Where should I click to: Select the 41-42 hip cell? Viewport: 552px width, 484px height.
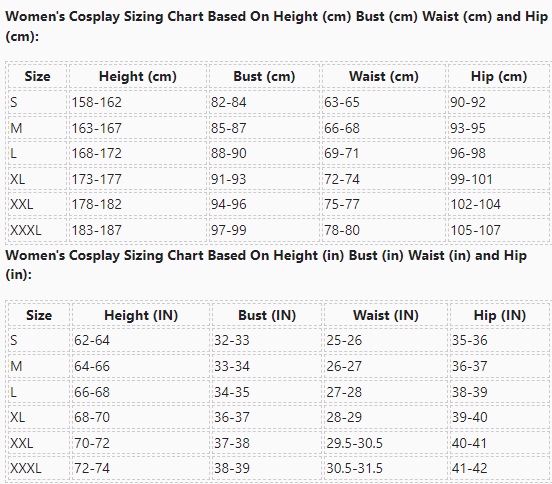(500, 469)
